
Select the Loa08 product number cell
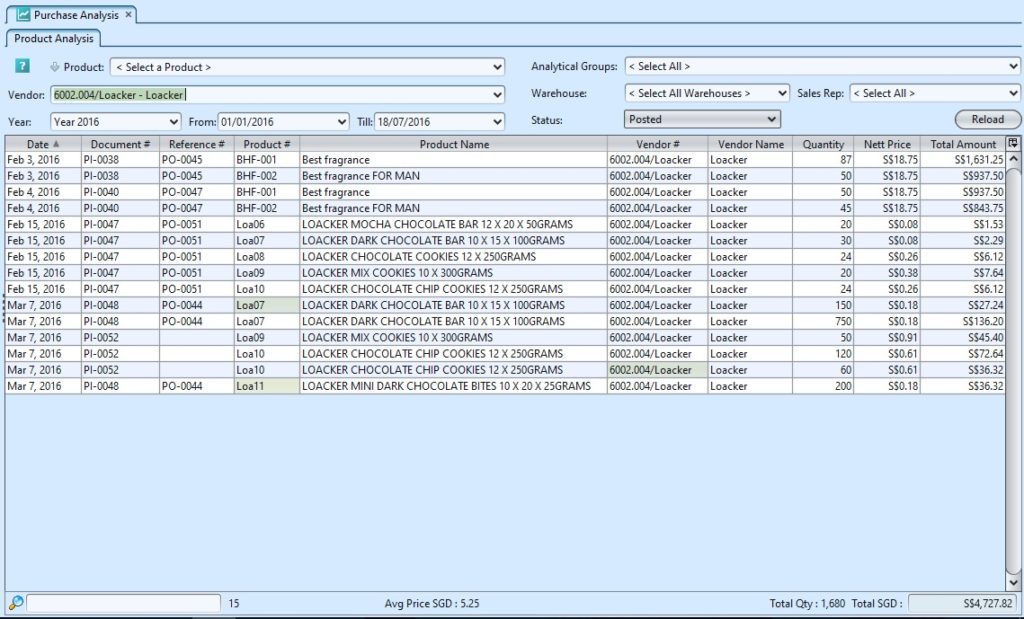[x=266, y=257]
